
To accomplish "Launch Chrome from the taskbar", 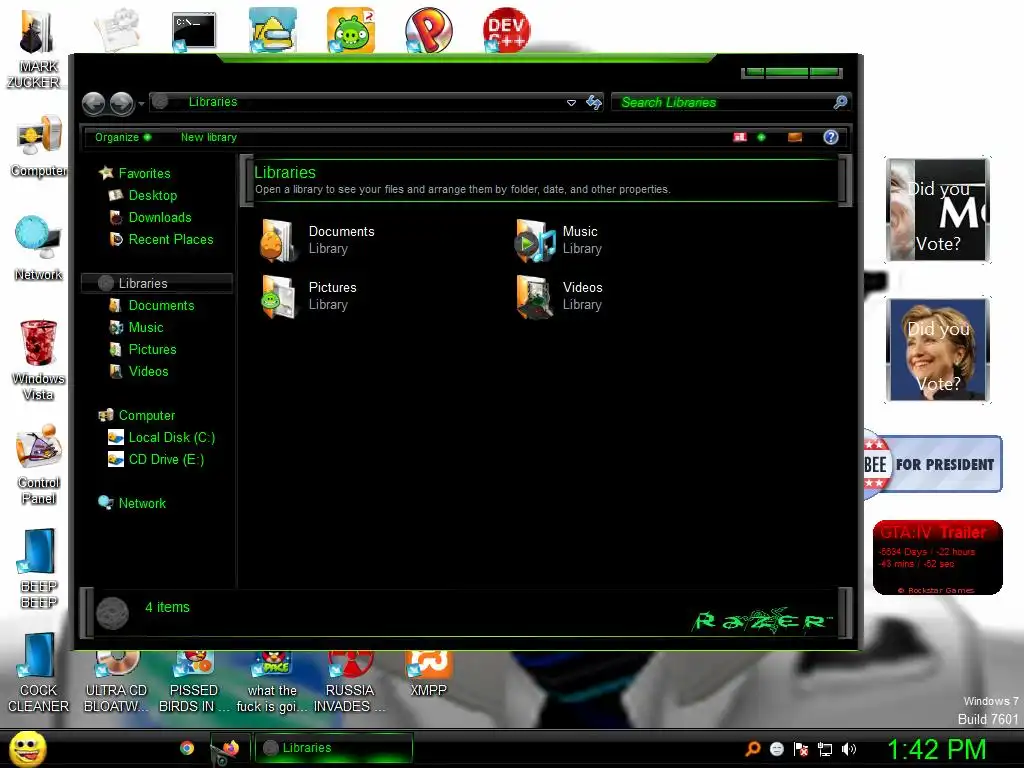I will [187, 748].
